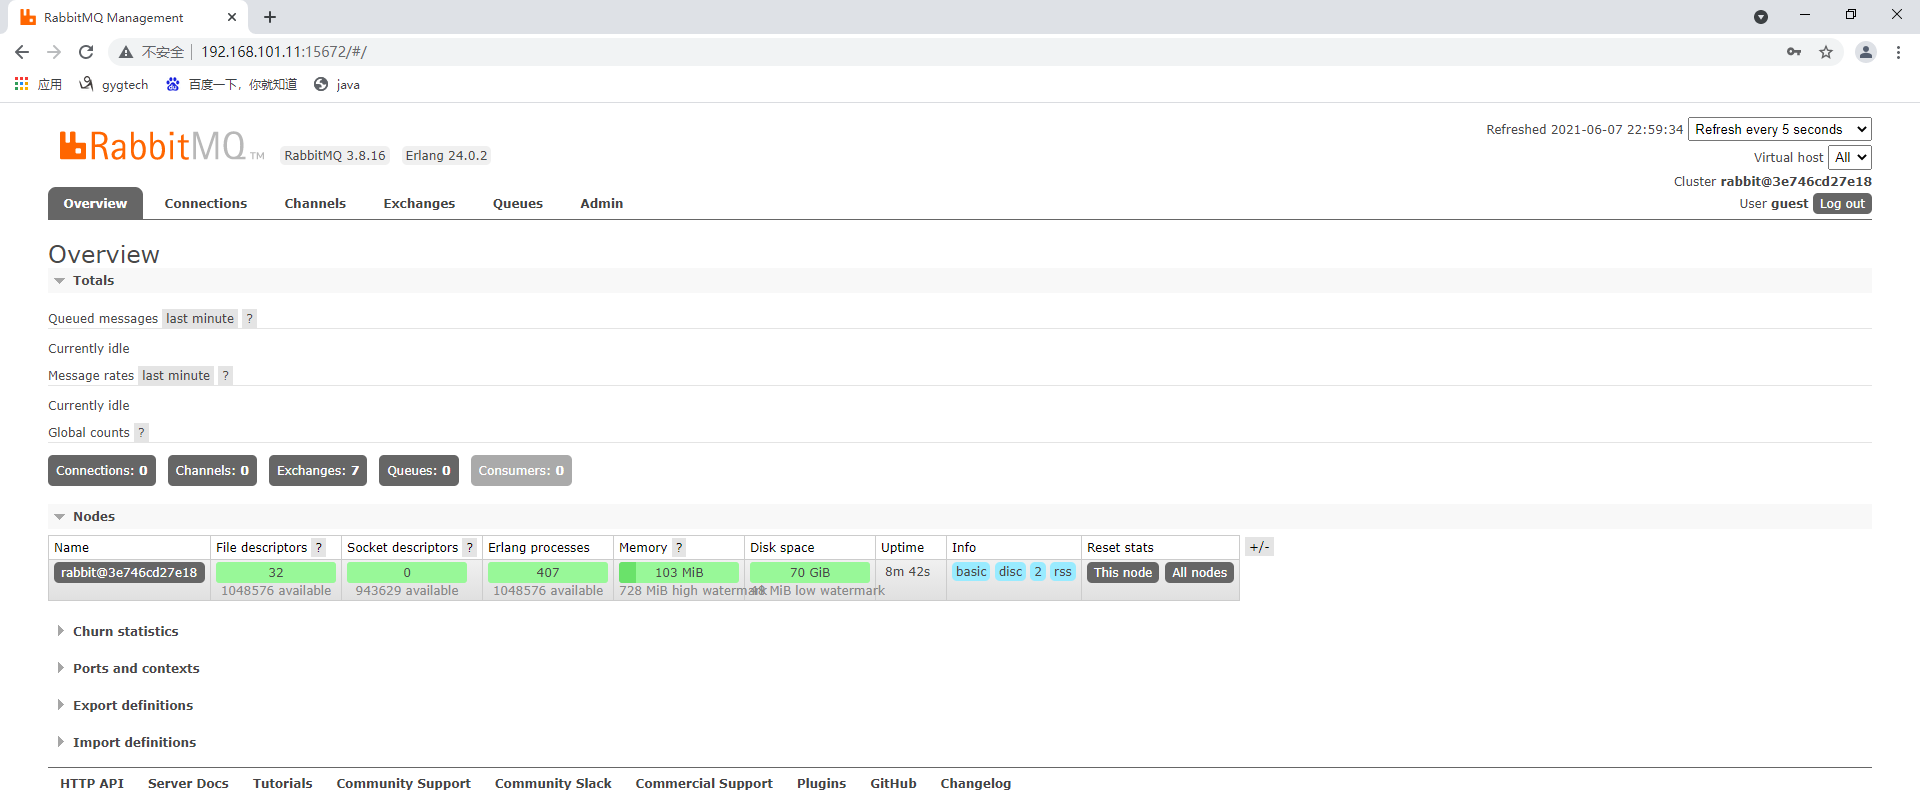
Task: Open the Chrome profile avatar icon
Action: pos(1865,52)
